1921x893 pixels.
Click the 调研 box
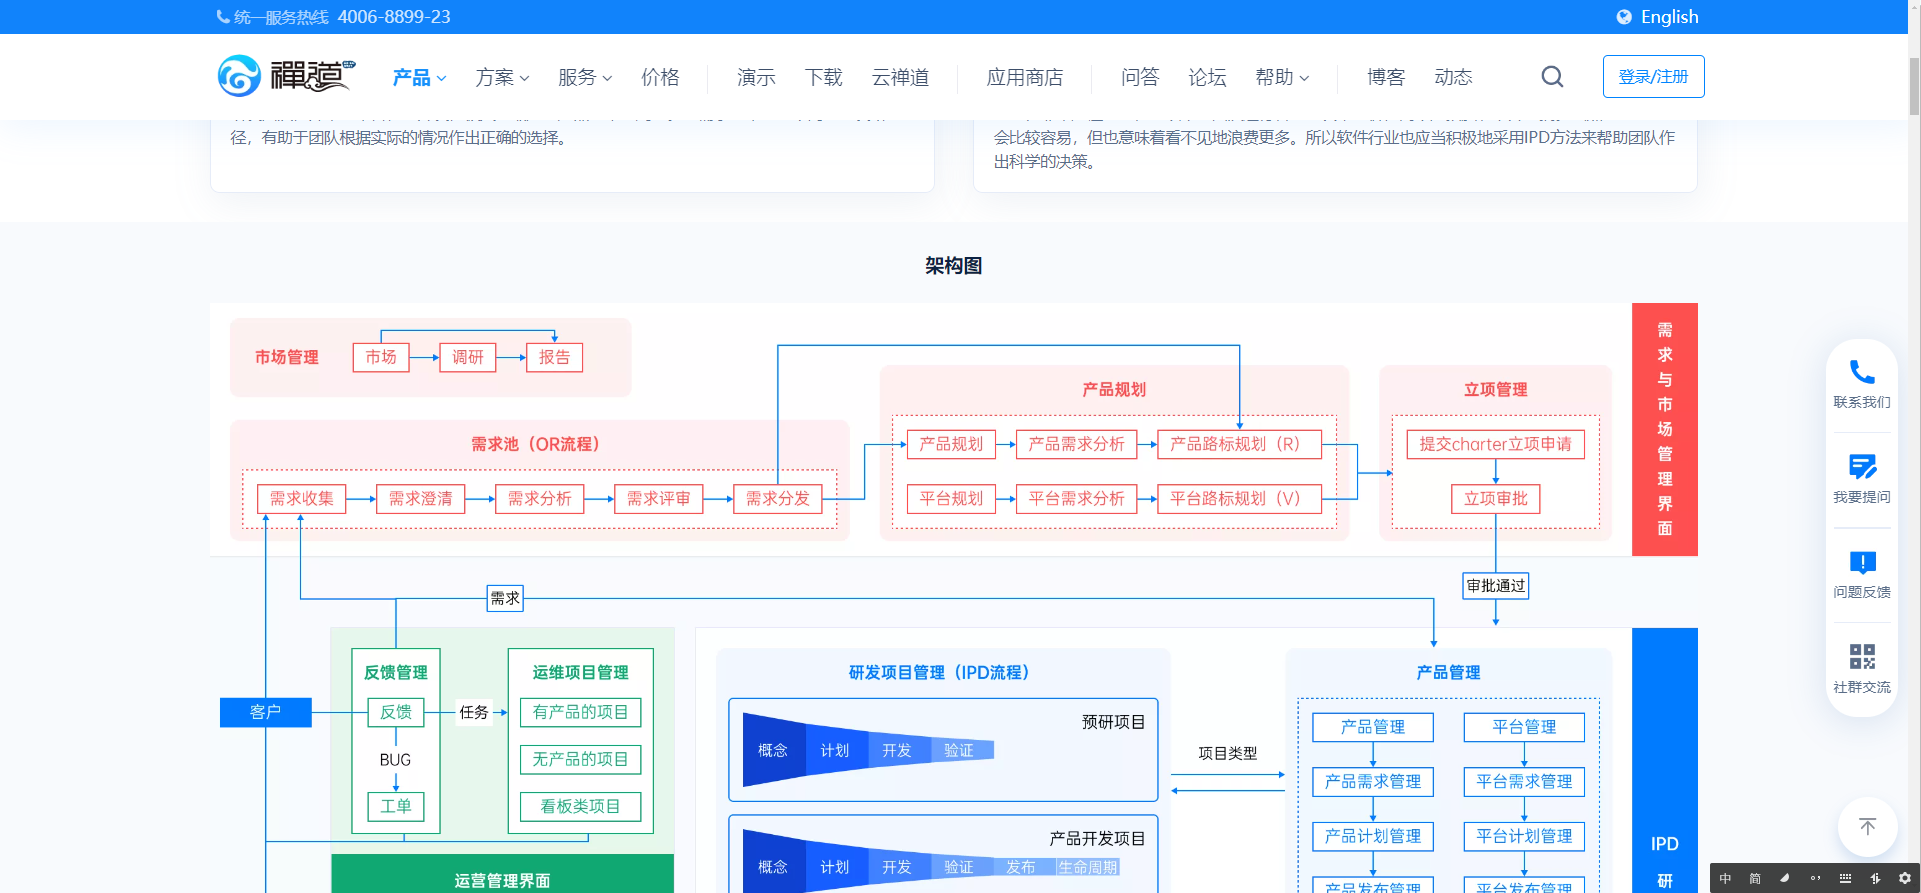pos(468,357)
